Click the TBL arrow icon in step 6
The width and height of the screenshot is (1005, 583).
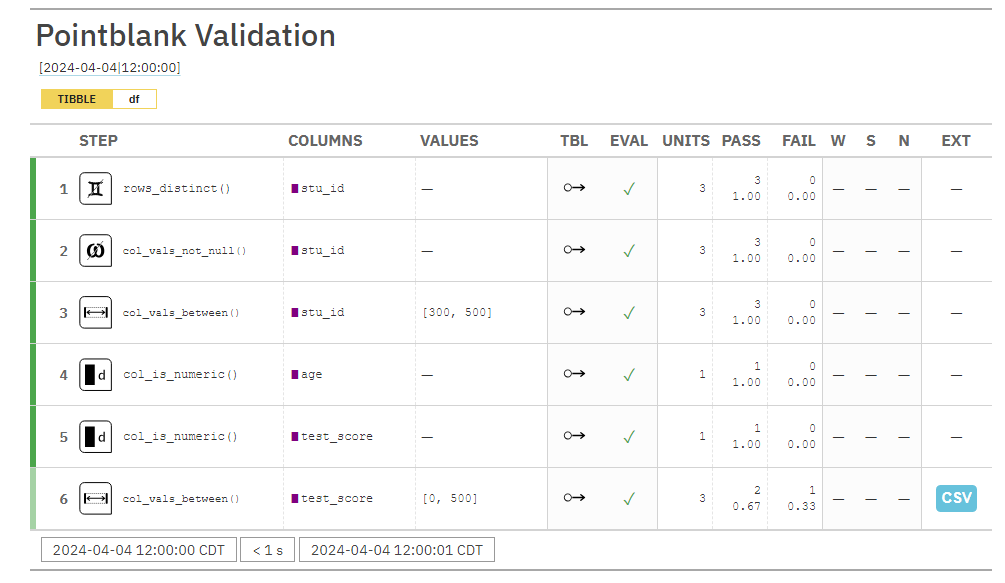click(x=574, y=498)
